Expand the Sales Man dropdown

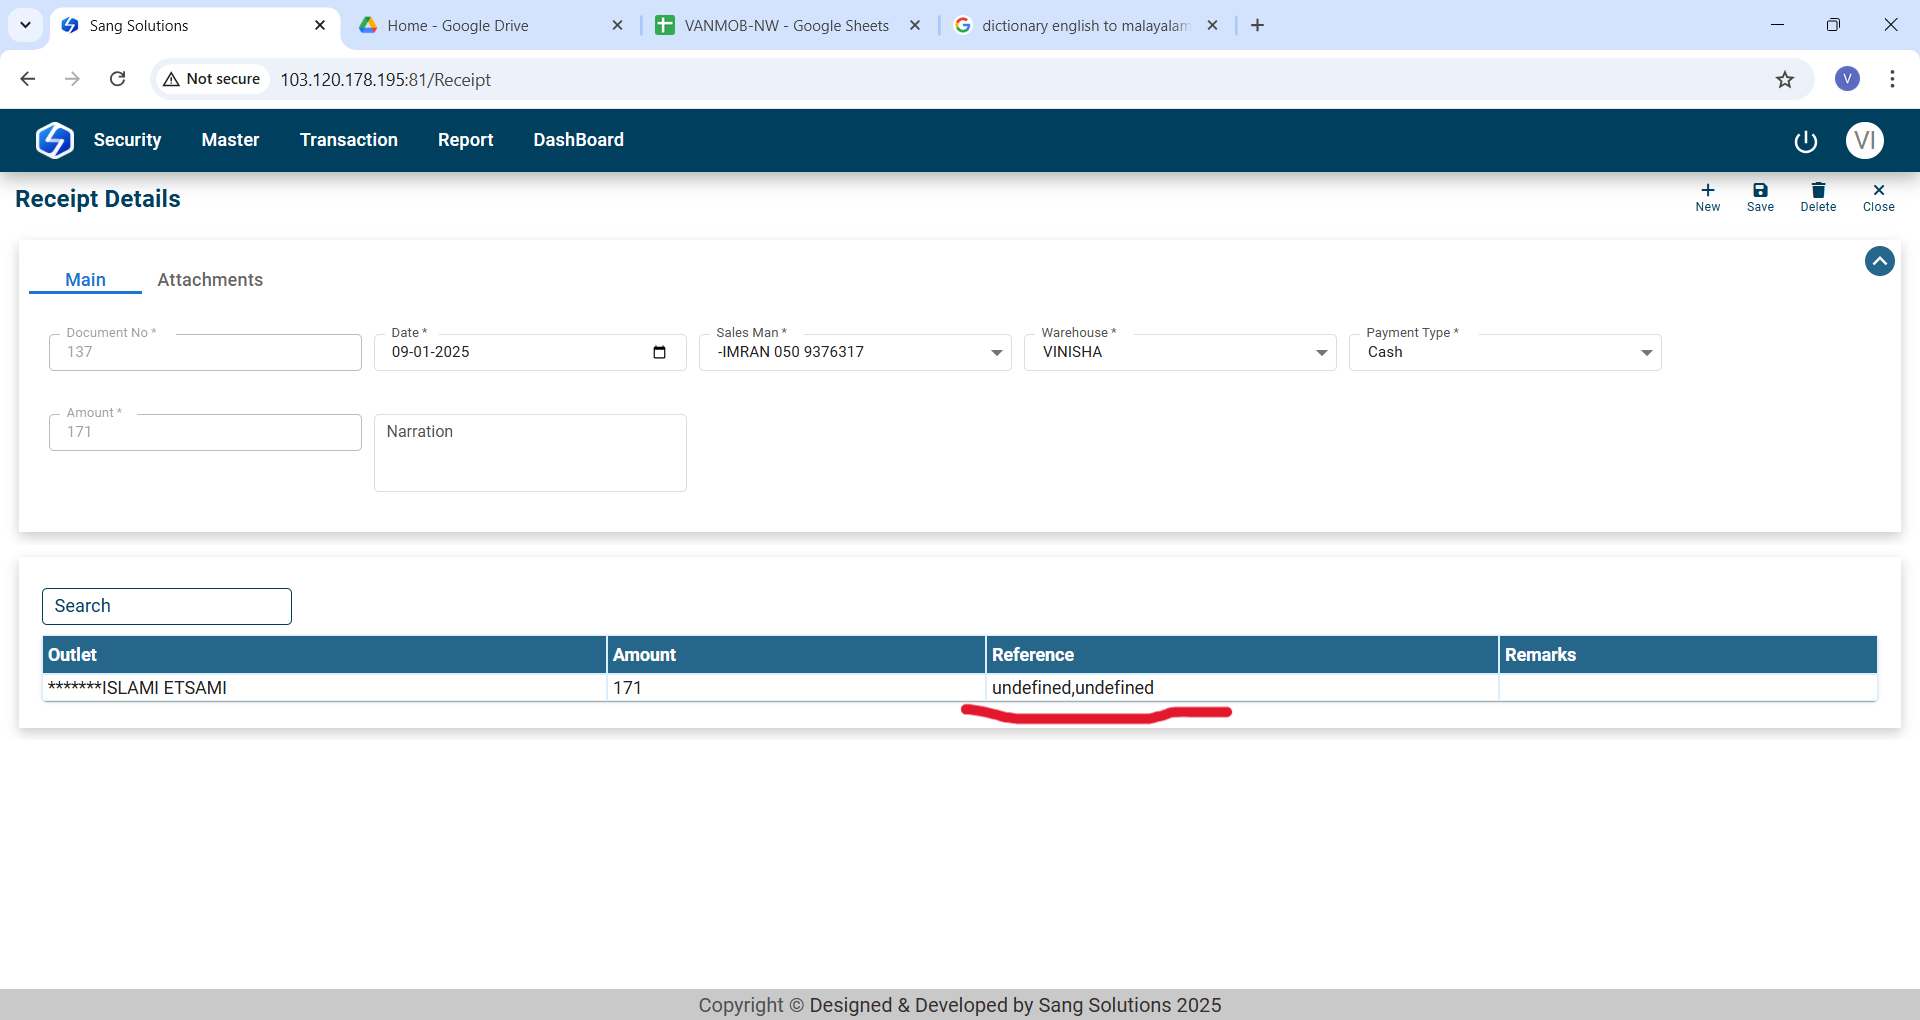tap(996, 353)
